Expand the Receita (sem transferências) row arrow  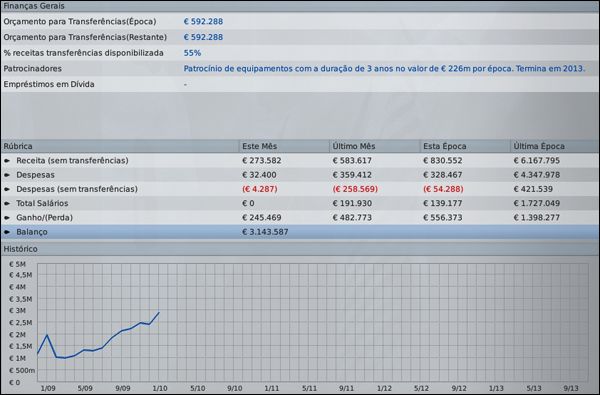point(7,161)
